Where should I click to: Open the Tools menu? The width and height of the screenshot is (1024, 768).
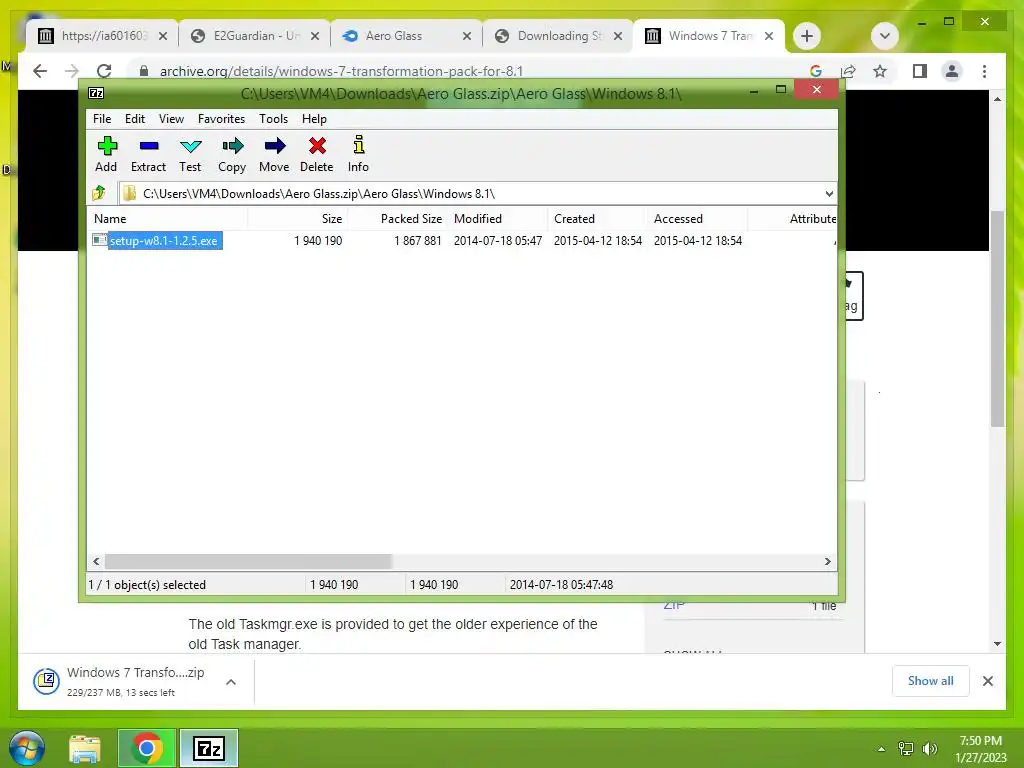273,119
